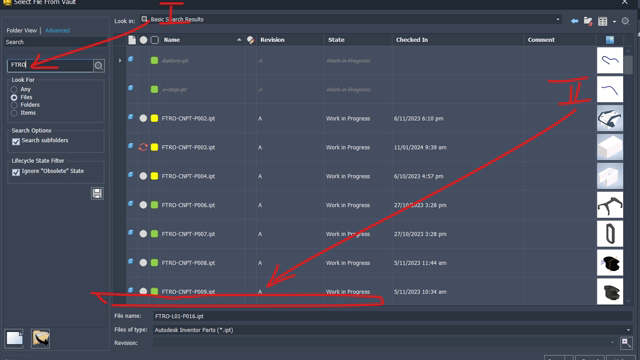Click the crossed-out Battery.ipt file name

pos(175,60)
